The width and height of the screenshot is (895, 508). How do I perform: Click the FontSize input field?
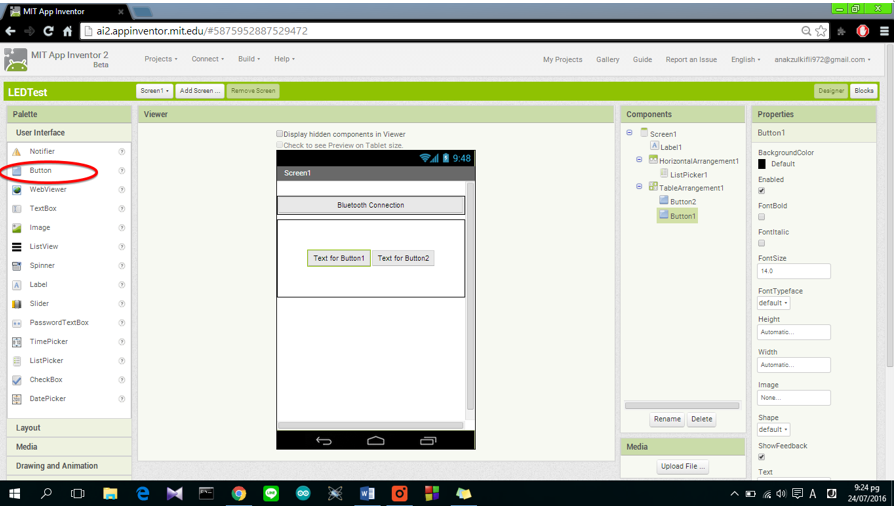click(x=794, y=271)
